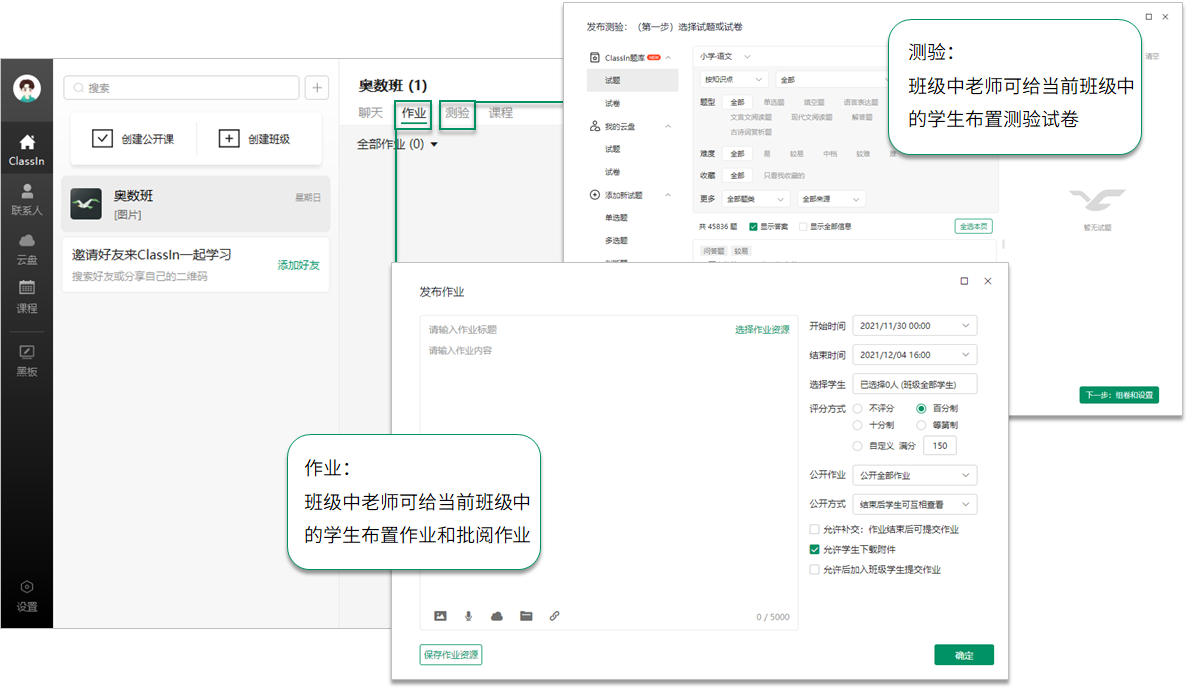Click the 满分 score field showing 150
The height and width of the screenshot is (690, 1189).
[940, 446]
